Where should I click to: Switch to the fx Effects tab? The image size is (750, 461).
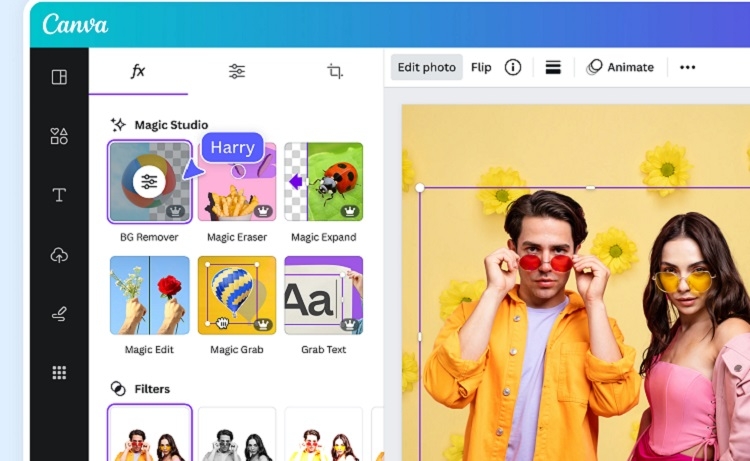tap(138, 71)
